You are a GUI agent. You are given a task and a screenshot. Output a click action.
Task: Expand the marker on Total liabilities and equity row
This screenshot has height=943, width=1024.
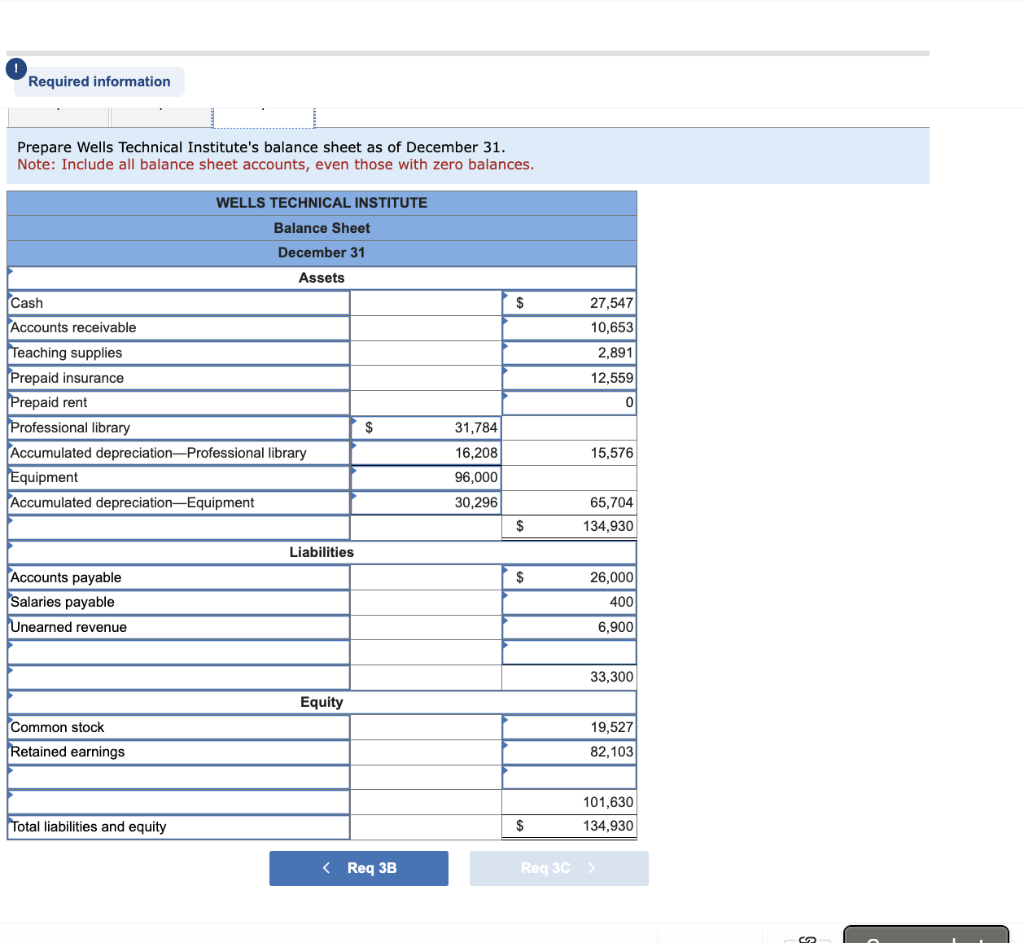(x=9, y=820)
